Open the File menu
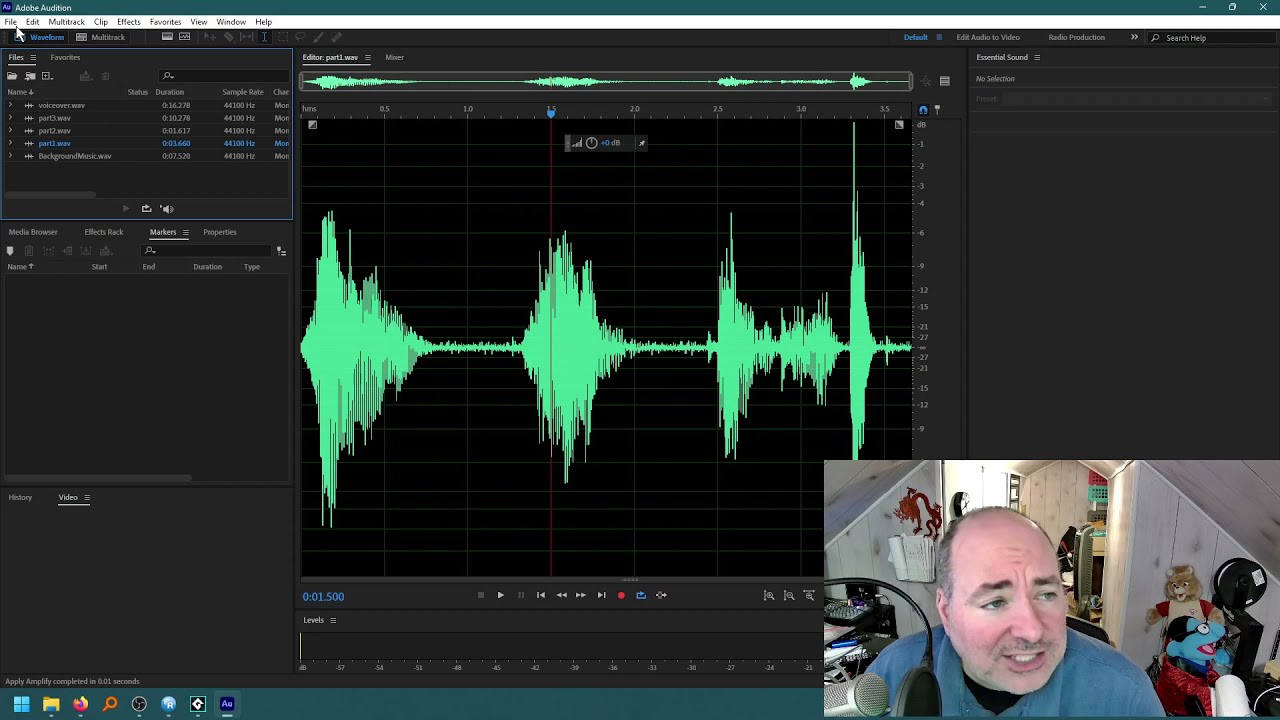1280x720 pixels. point(10,22)
